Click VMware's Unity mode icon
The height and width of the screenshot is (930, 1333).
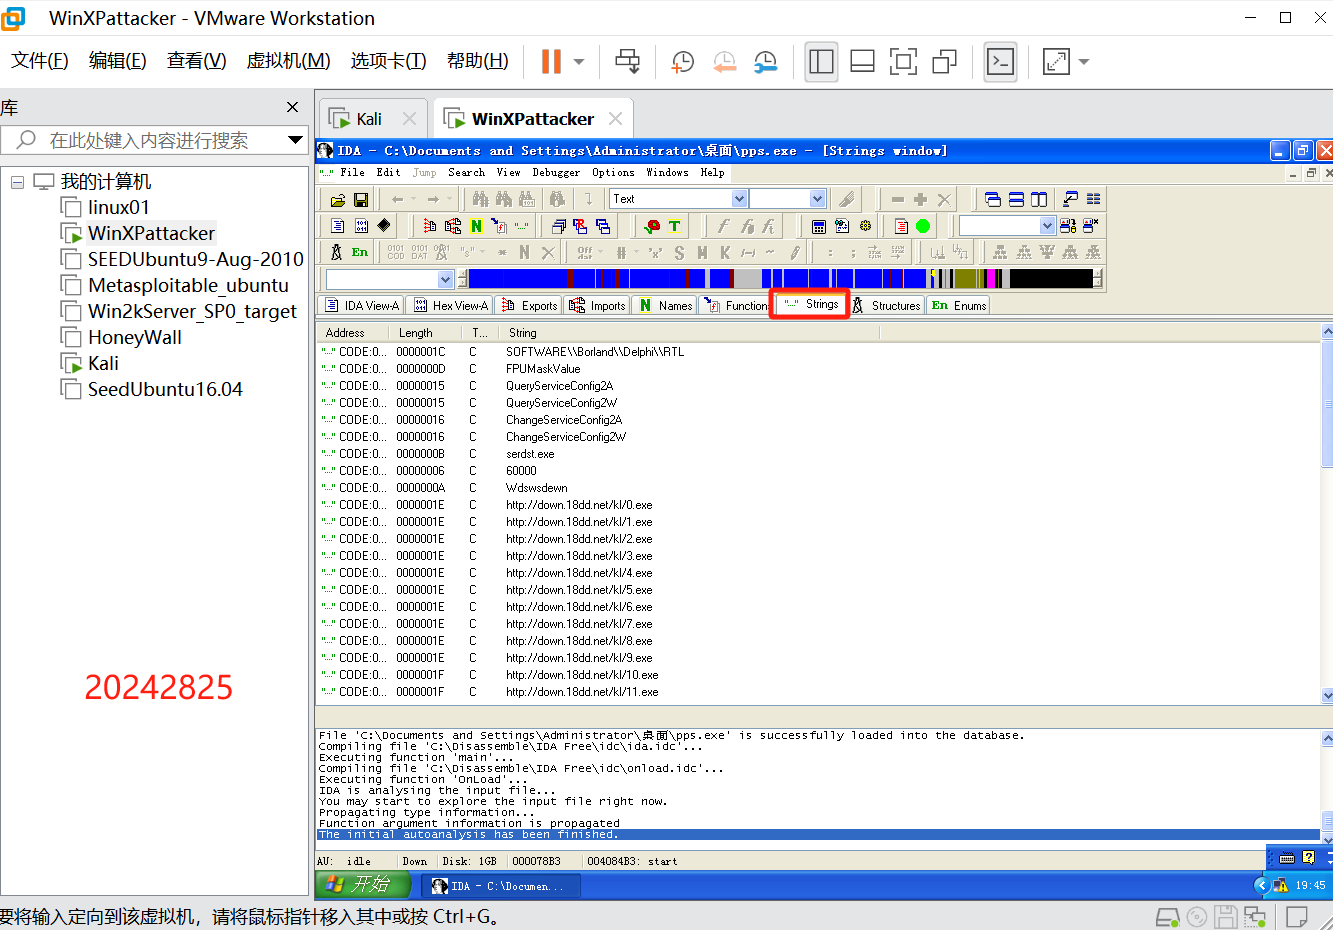coord(944,62)
